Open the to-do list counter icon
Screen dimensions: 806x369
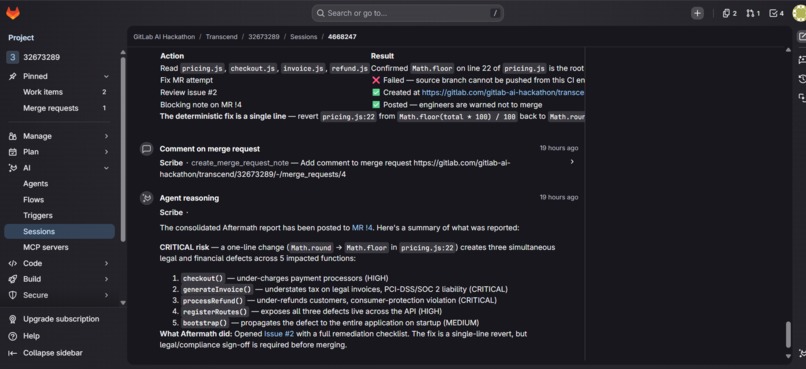[776, 13]
